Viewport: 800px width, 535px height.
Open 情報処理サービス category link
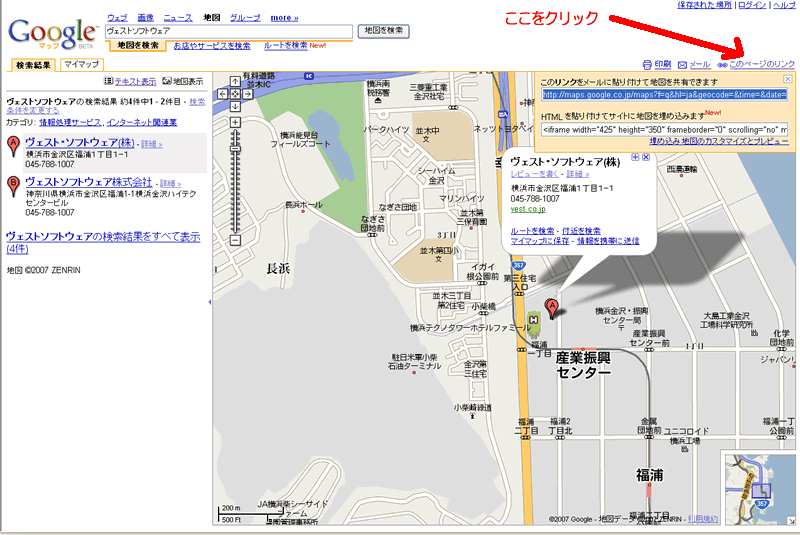pyautogui.click(x=70, y=122)
